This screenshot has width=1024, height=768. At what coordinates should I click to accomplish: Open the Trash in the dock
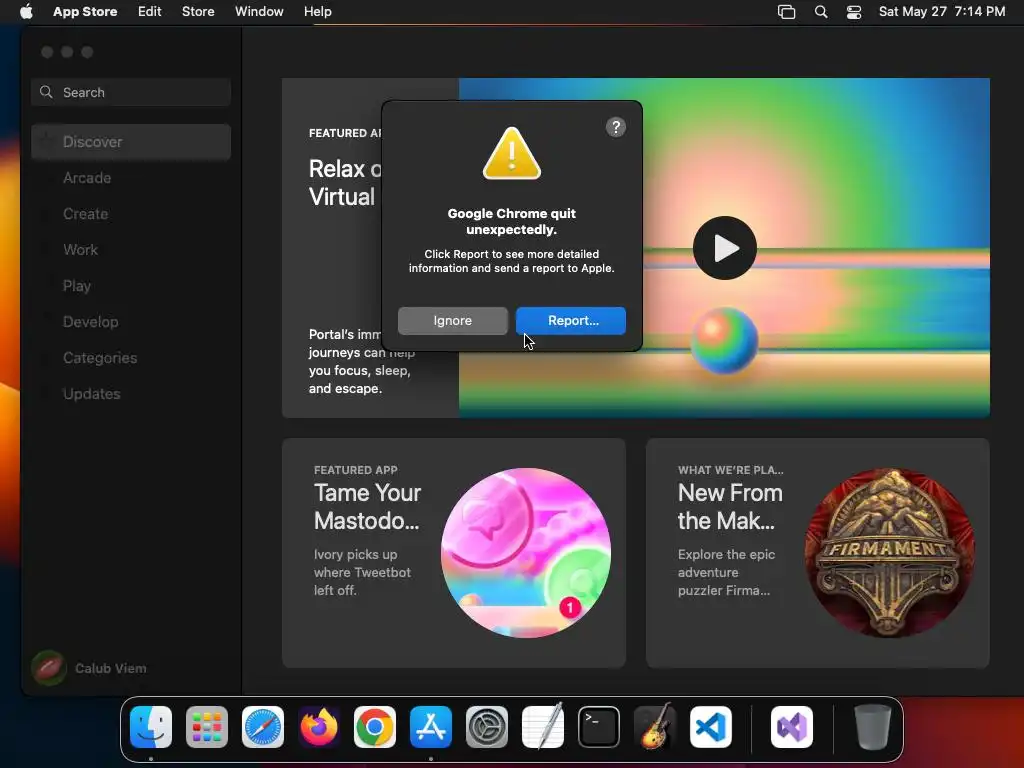tap(872, 727)
